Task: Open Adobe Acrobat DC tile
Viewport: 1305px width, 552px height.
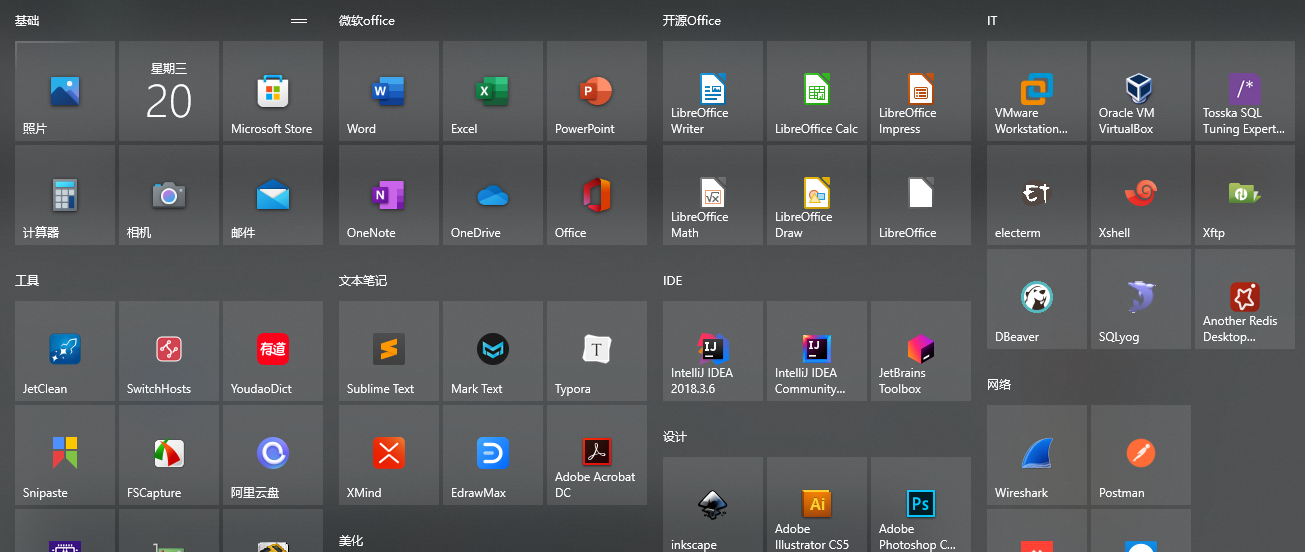Action: pos(597,455)
